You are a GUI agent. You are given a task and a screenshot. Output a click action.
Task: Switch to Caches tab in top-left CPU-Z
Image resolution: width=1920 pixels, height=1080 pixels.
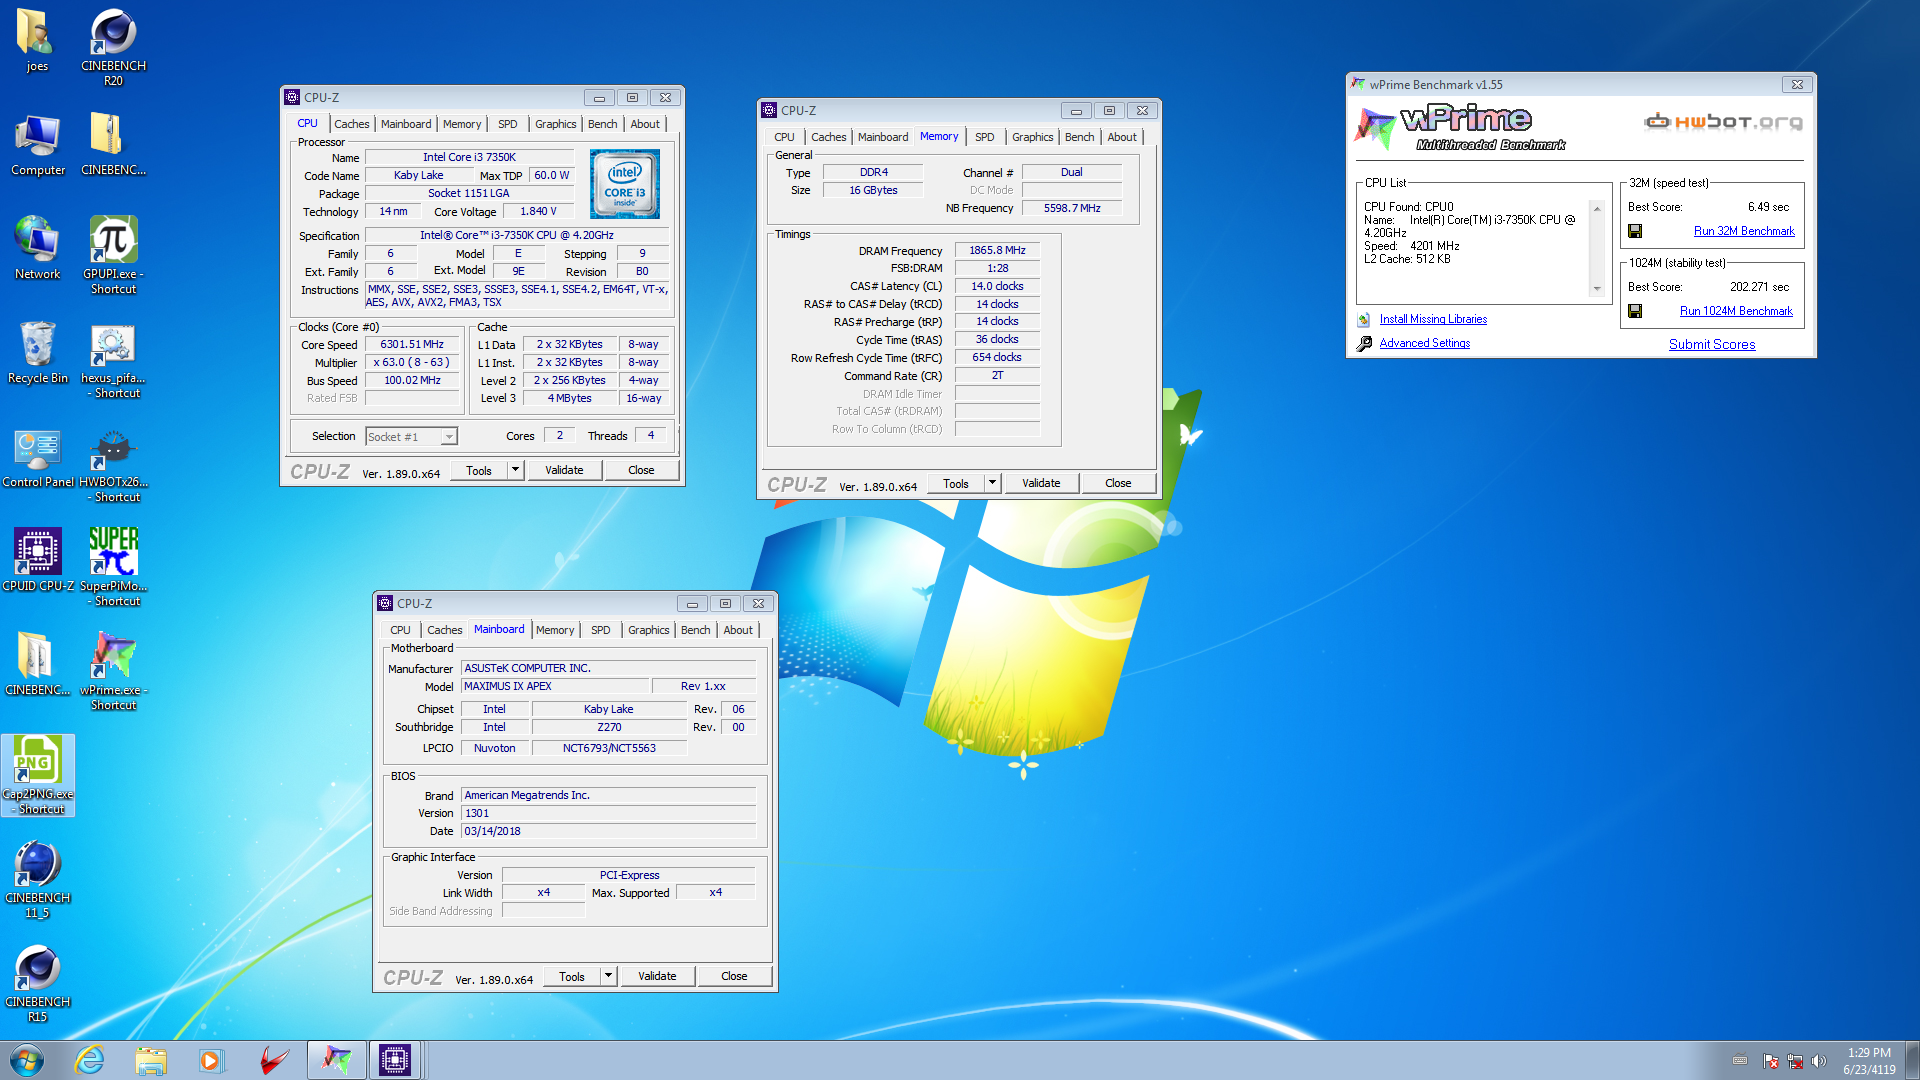pyautogui.click(x=352, y=124)
